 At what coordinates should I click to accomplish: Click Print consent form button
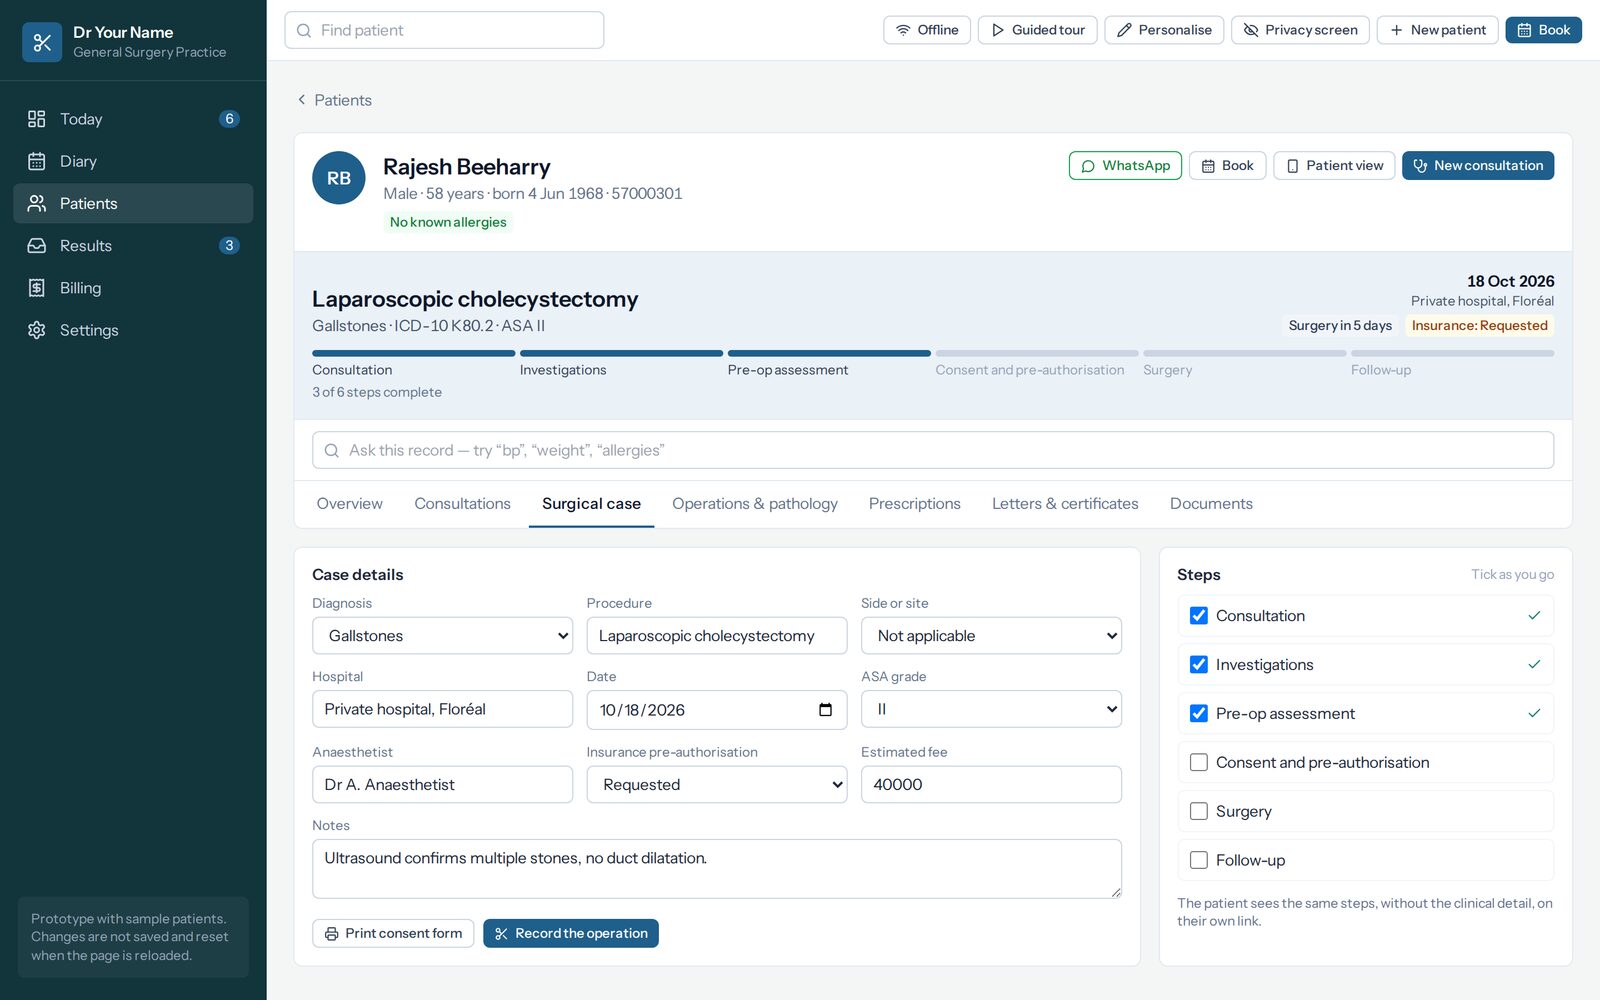pos(393,934)
